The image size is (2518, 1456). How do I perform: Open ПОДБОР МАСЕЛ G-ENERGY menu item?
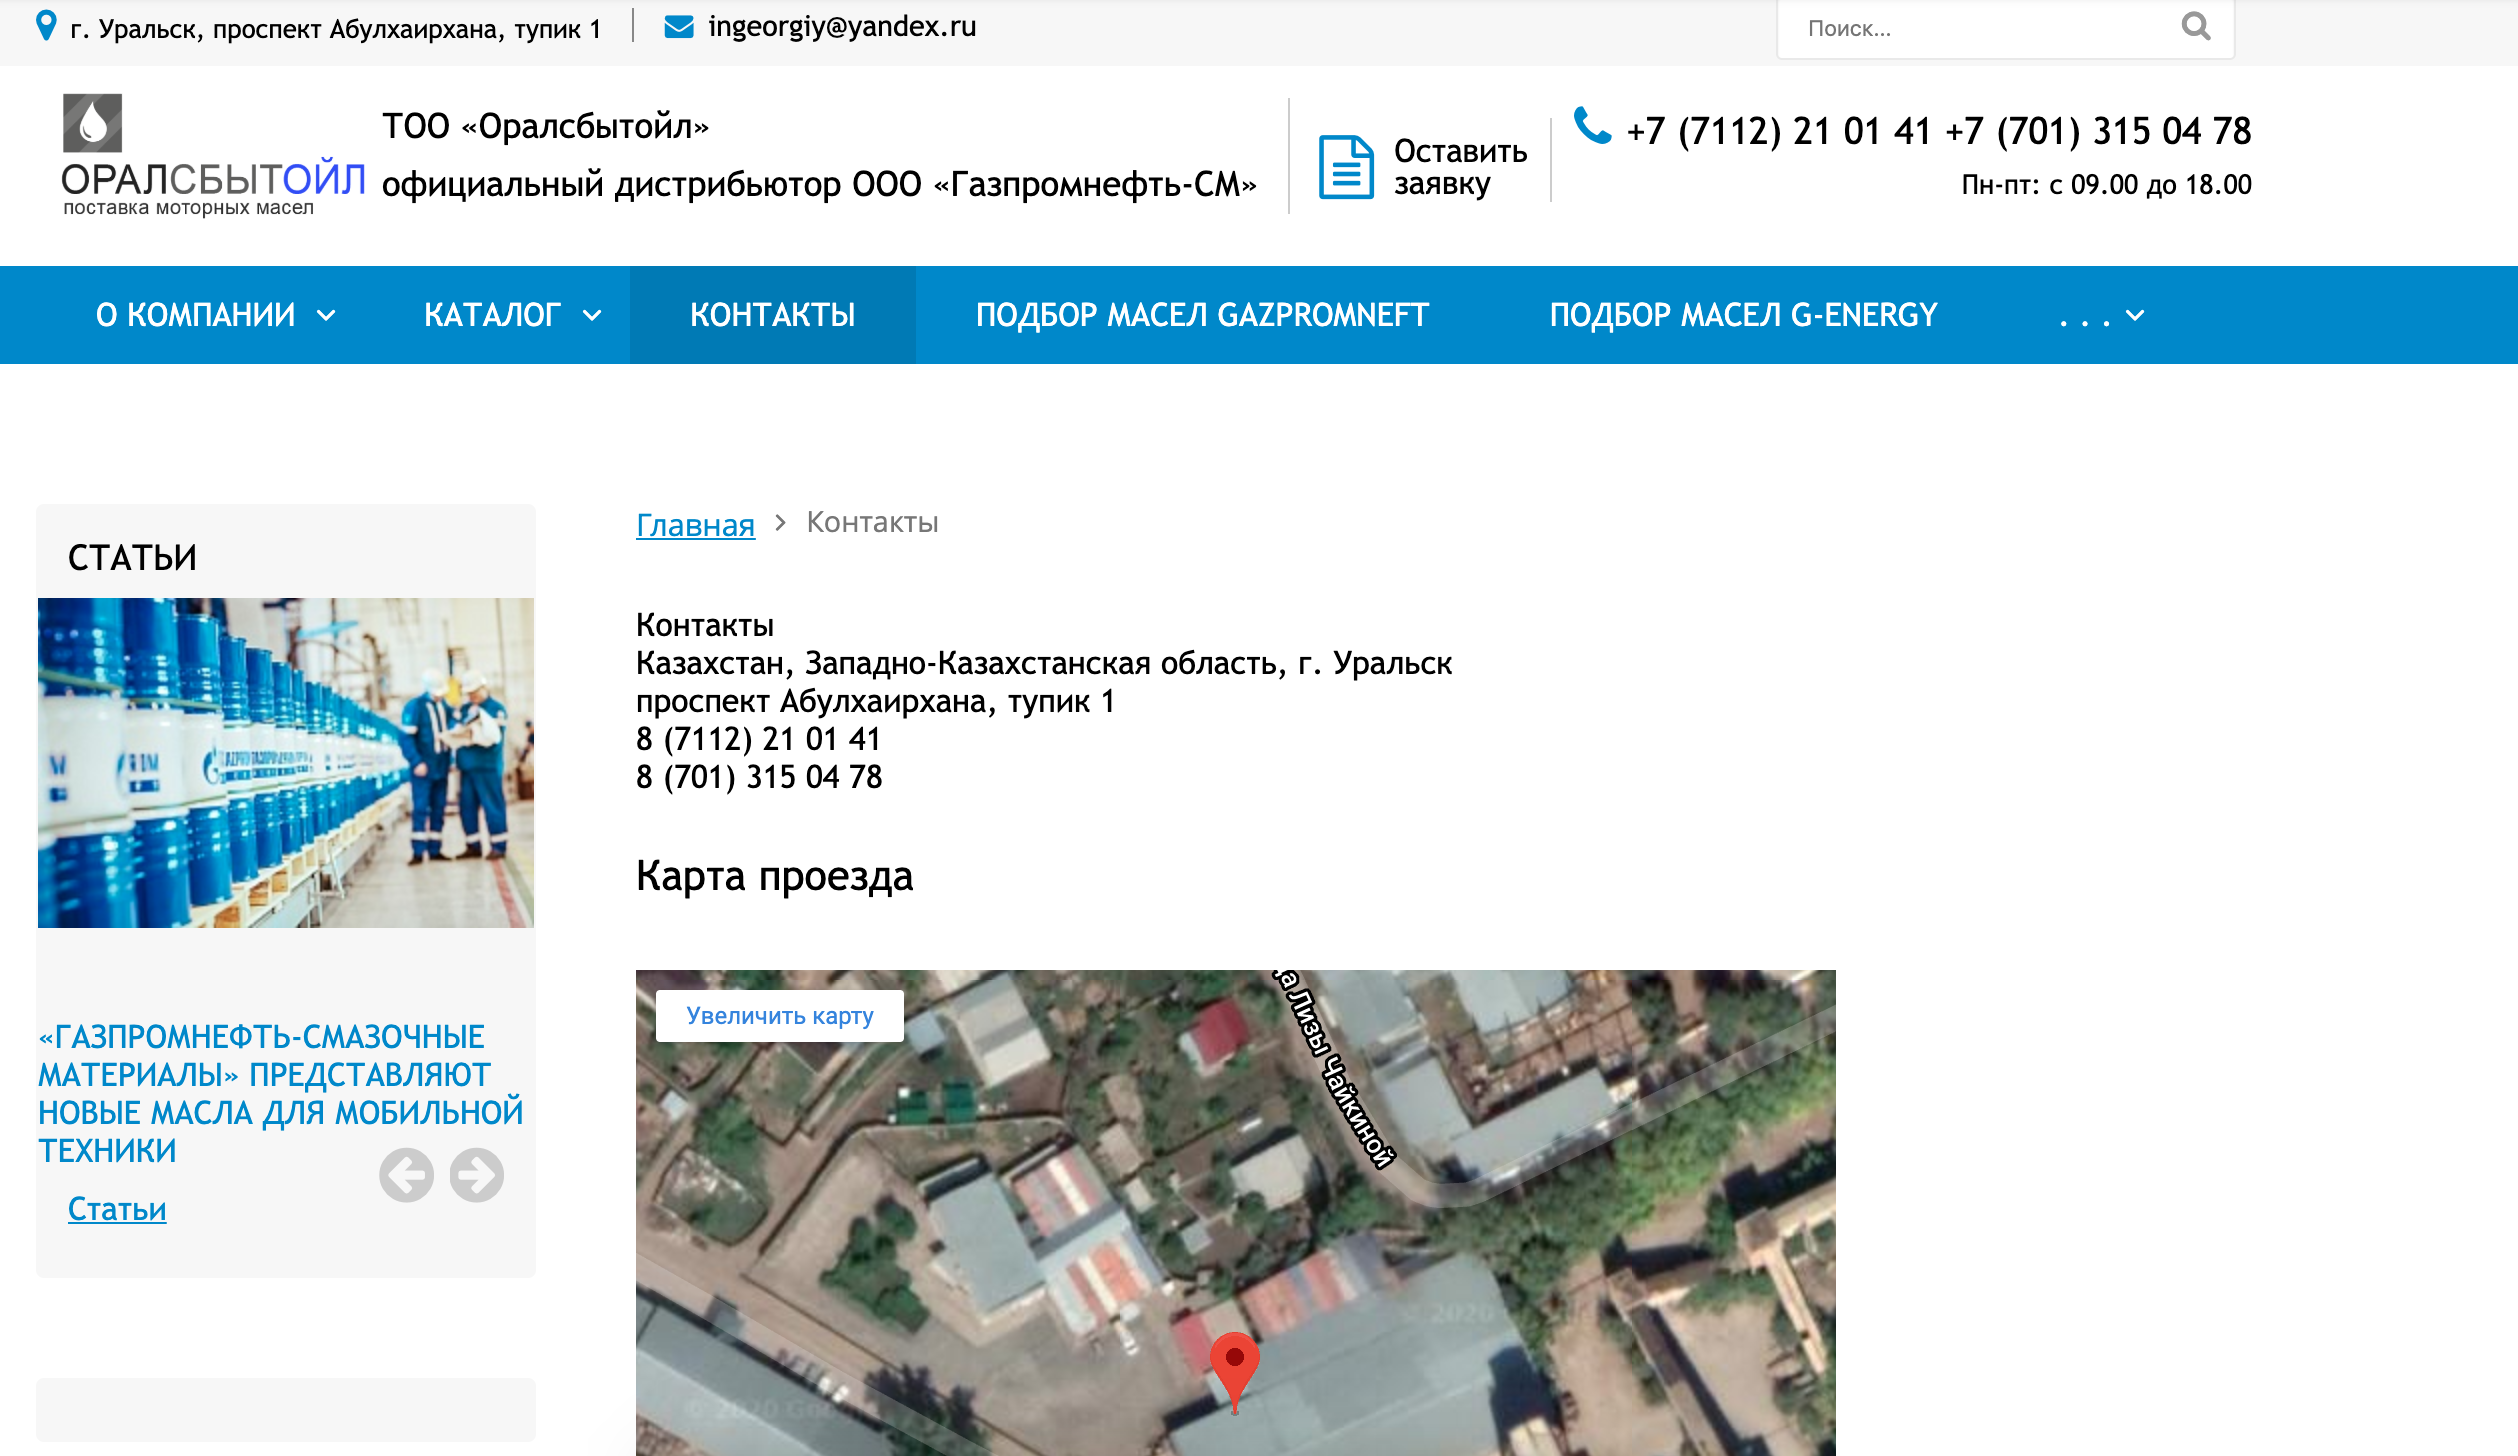pyautogui.click(x=1743, y=315)
